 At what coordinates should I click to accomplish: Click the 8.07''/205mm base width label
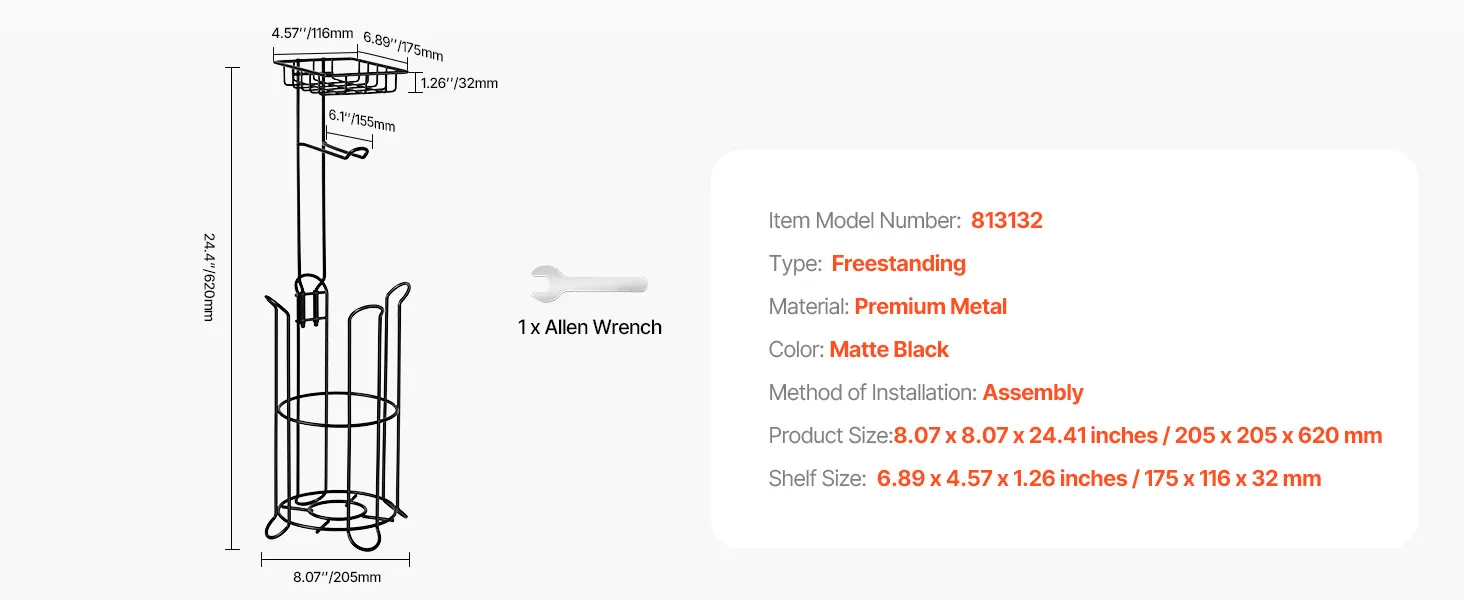tap(337, 577)
